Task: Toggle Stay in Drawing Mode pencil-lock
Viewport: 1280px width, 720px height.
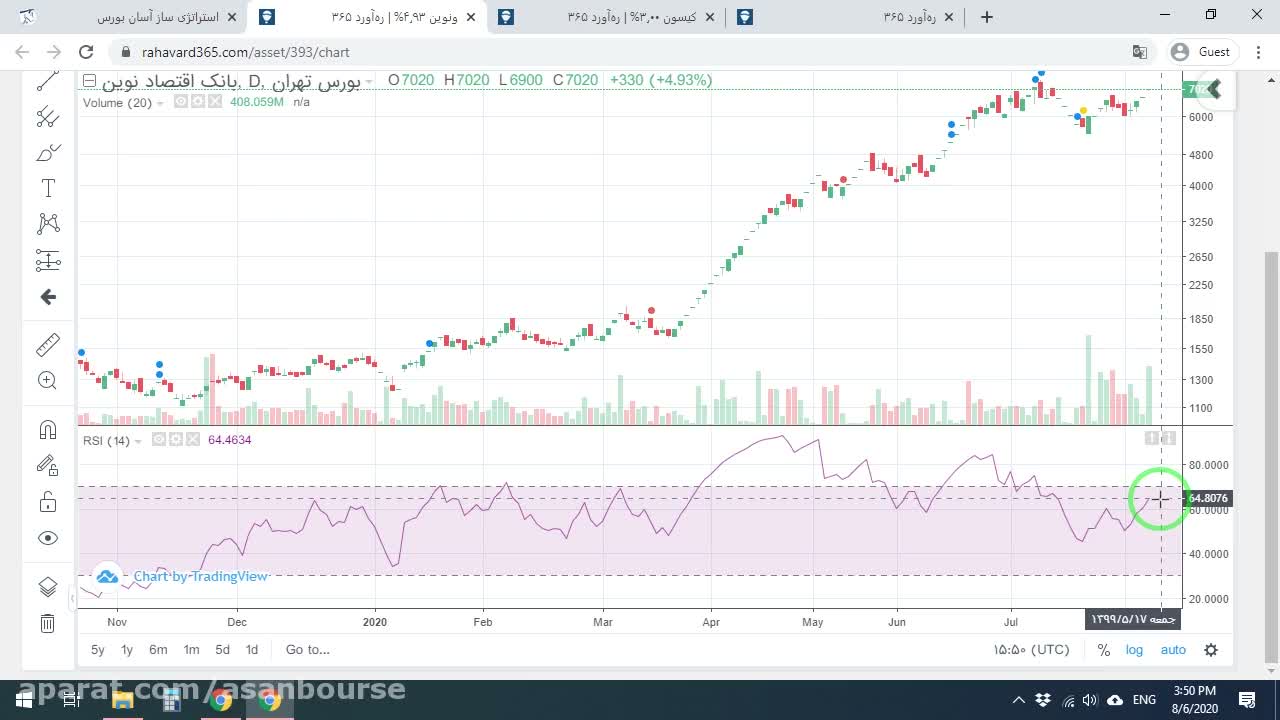Action: [48, 465]
